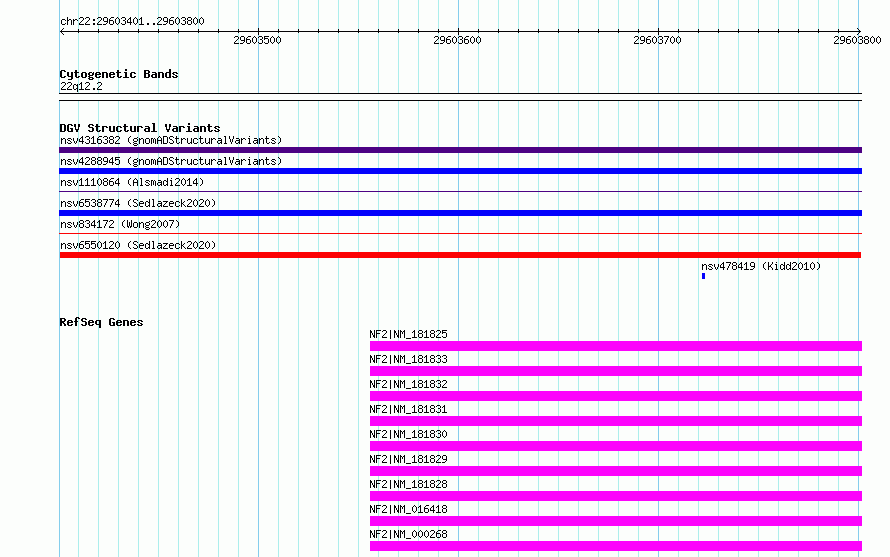The width and height of the screenshot is (890, 557).
Task: Click the Cytogenetic Bands track heading
Action: pyautogui.click(x=119, y=74)
